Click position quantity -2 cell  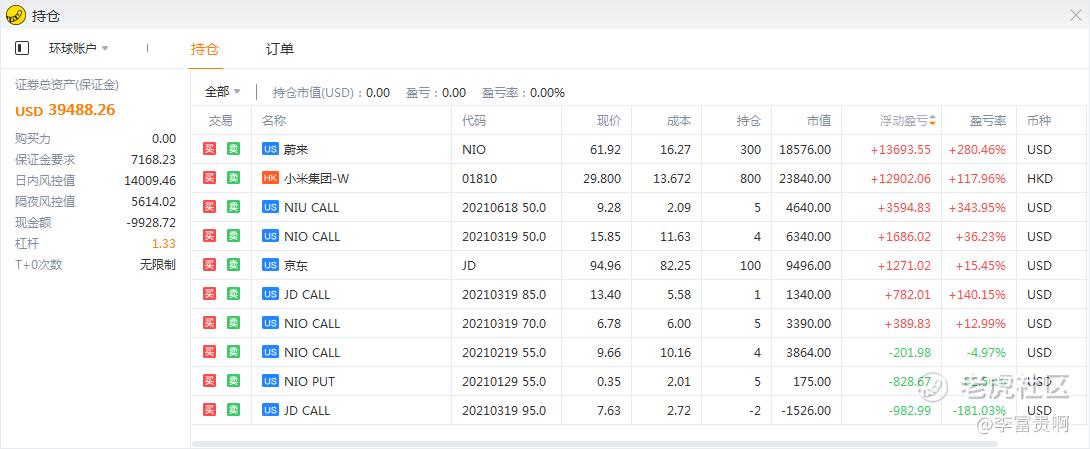(x=755, y=411)
